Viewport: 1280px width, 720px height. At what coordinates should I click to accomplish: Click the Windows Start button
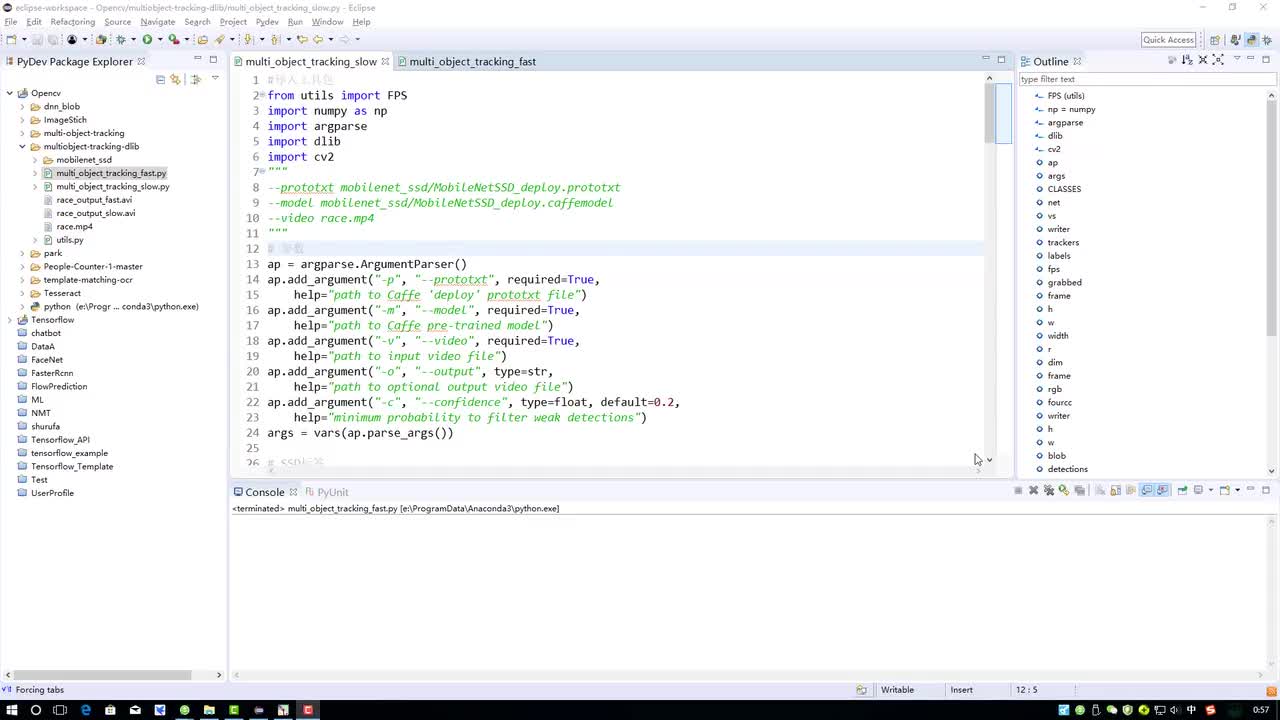[10, 710]
